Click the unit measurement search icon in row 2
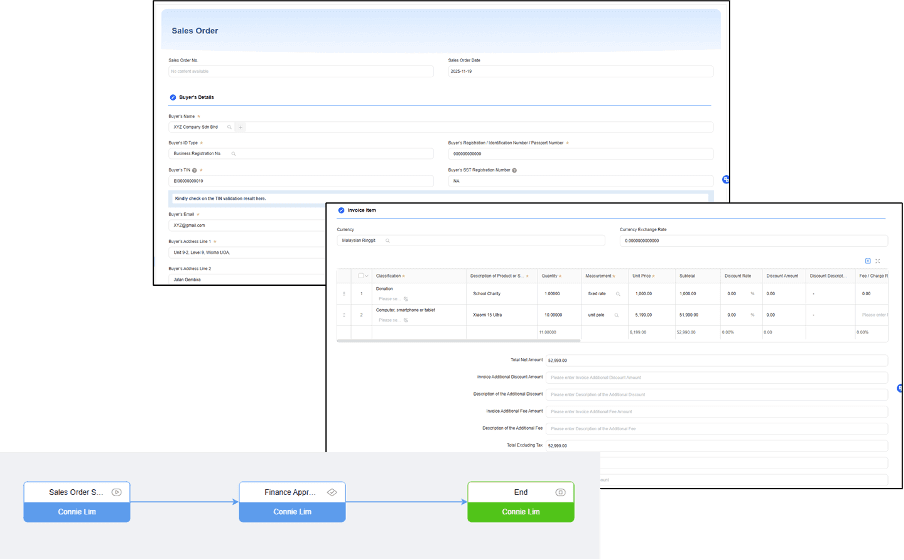 [616, 315]
